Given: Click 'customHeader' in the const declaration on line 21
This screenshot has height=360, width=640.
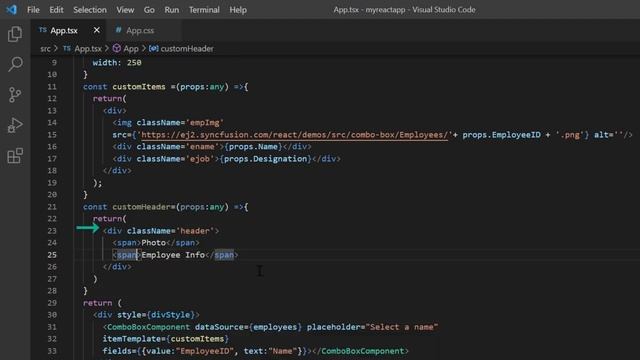Looking at the screenshot, I should pyautogui.click(x=141, y=207).
